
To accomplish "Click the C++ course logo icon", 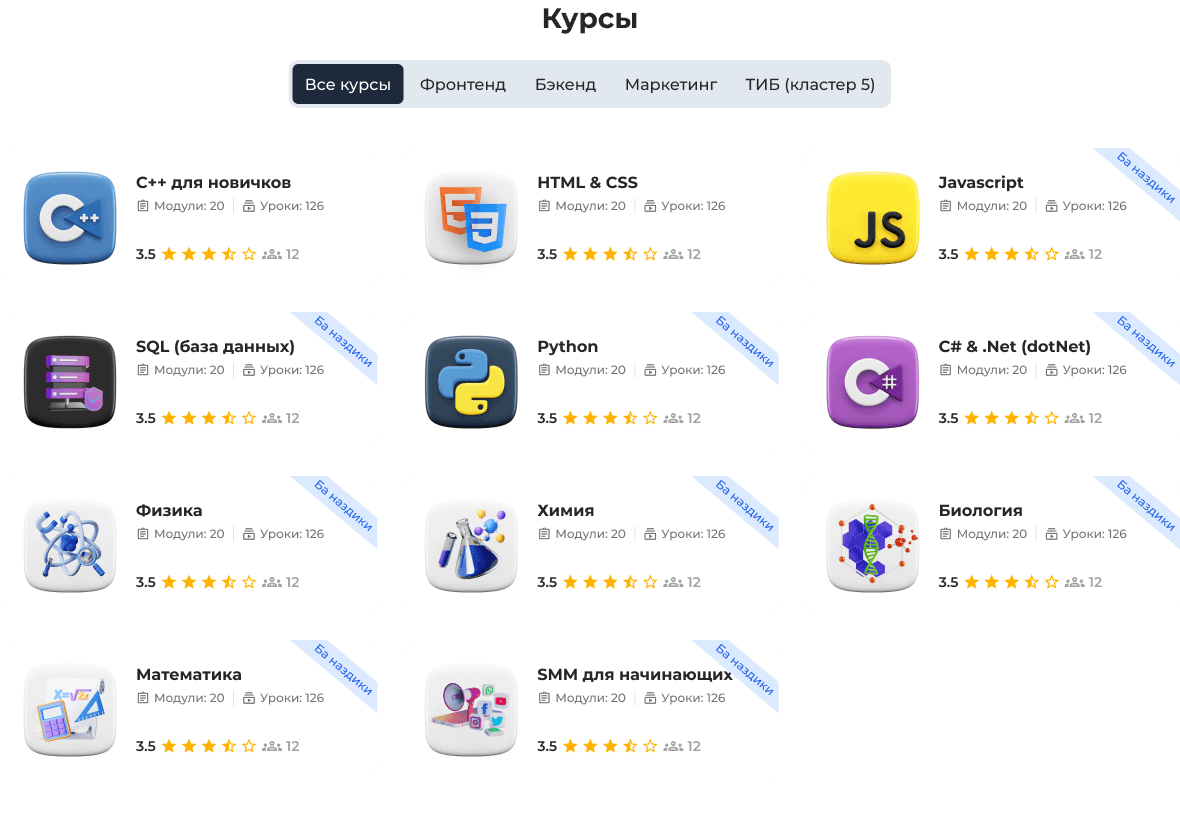I will (70, 218).
